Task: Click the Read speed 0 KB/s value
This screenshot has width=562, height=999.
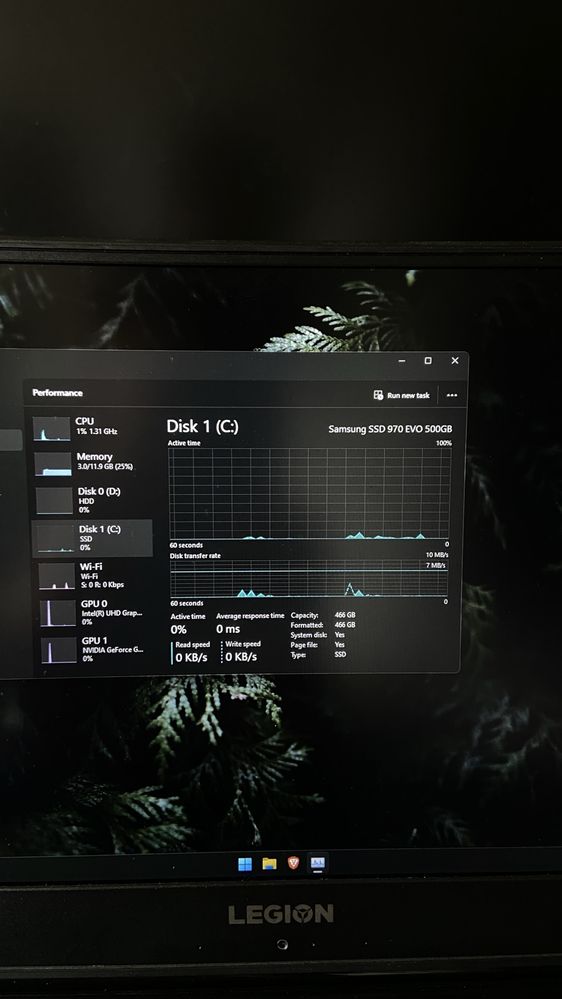Action: 192,658
